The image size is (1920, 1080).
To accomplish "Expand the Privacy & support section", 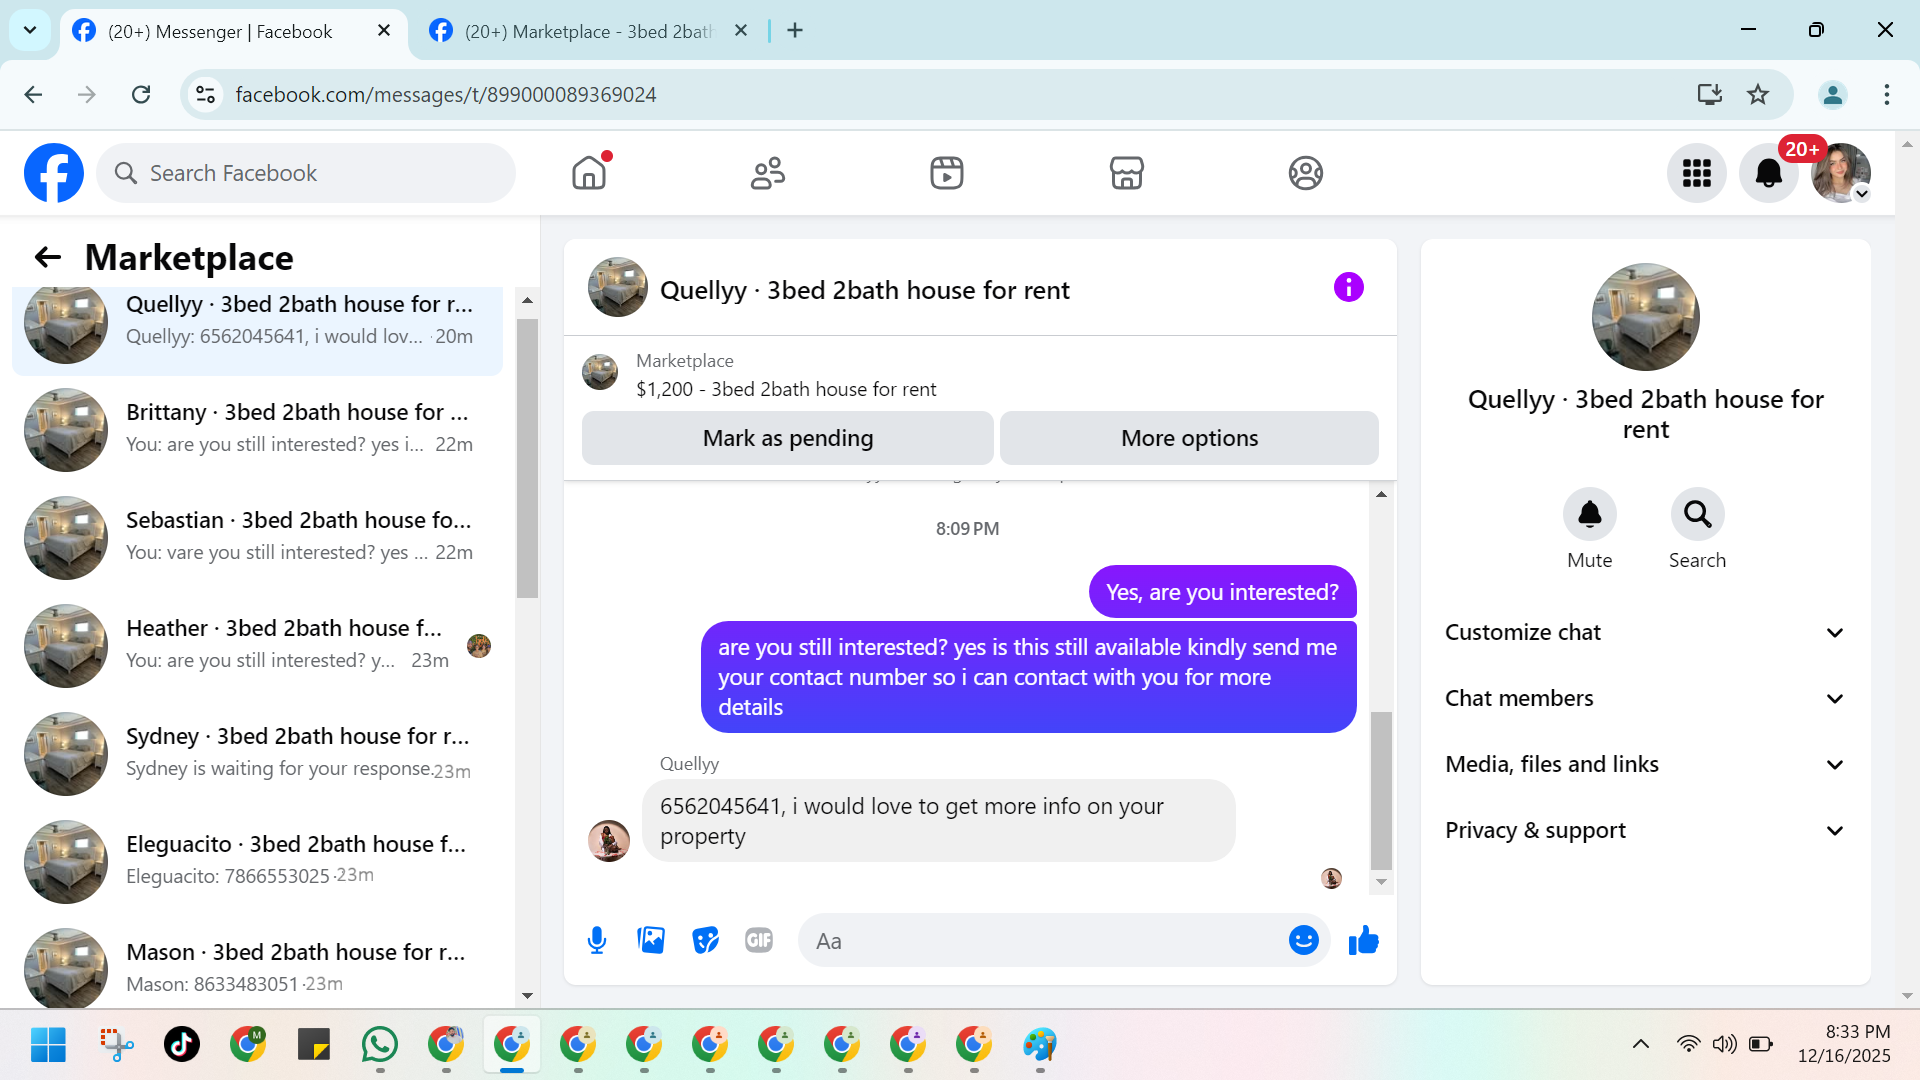I will [x=1645, y=831].
